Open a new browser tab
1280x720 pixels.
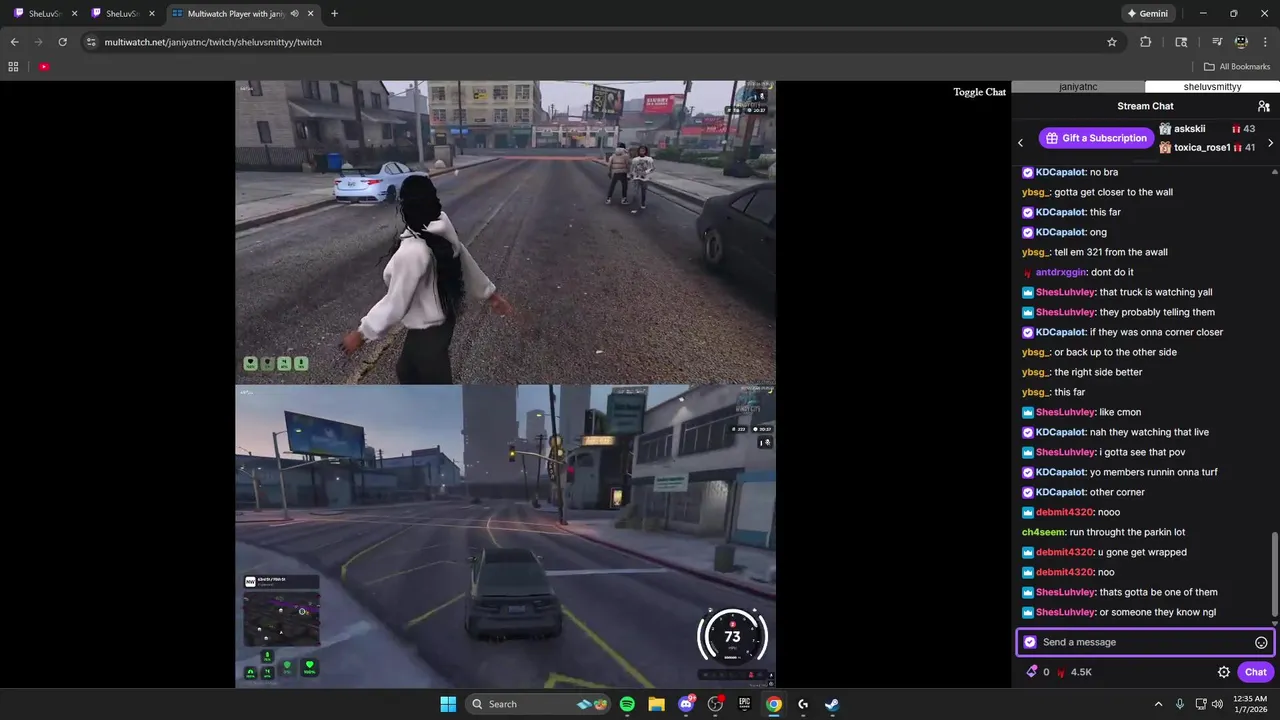(334, 14)
